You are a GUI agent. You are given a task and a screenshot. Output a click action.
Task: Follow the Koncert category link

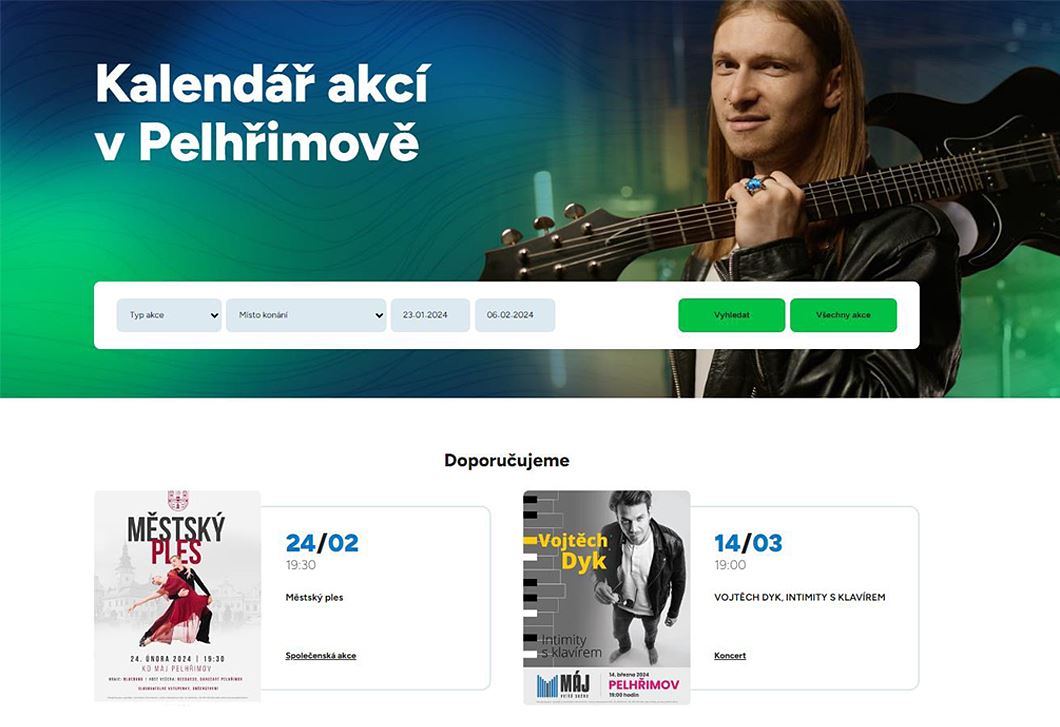click(730, 655)
